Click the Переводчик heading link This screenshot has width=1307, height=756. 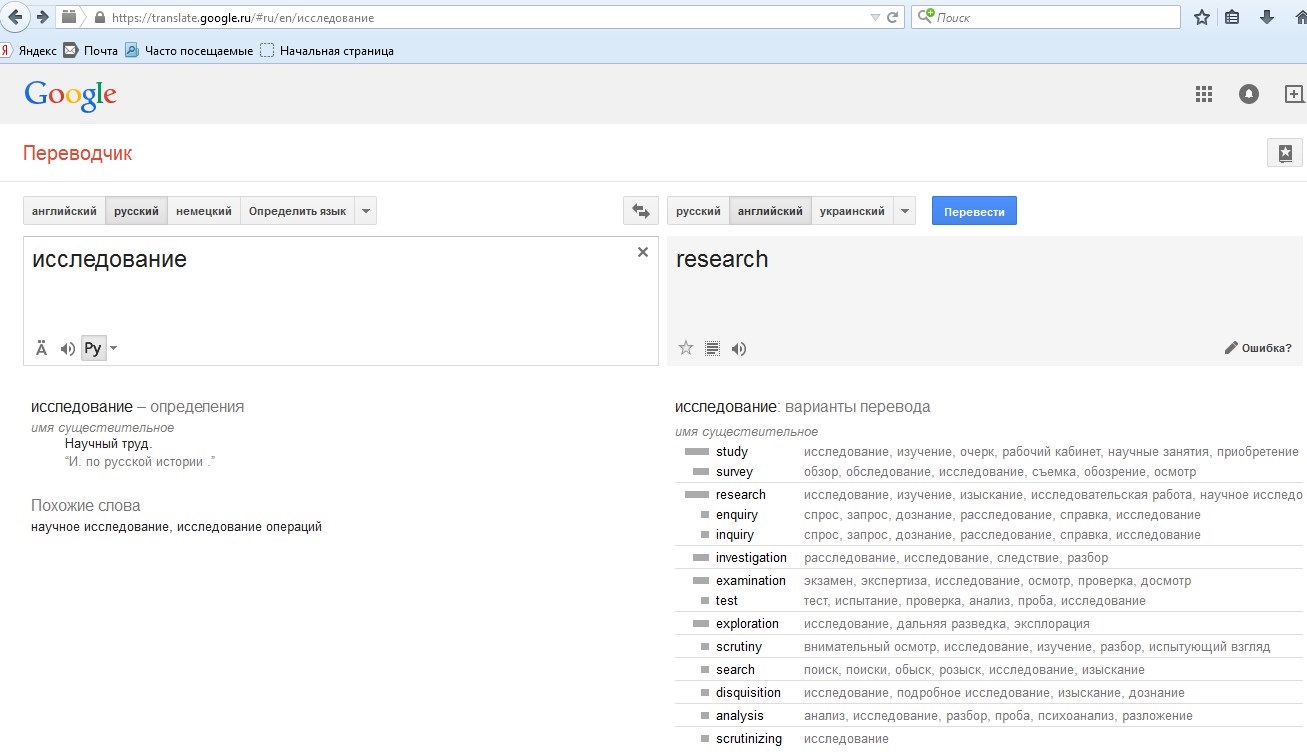(x=77, y=153)
